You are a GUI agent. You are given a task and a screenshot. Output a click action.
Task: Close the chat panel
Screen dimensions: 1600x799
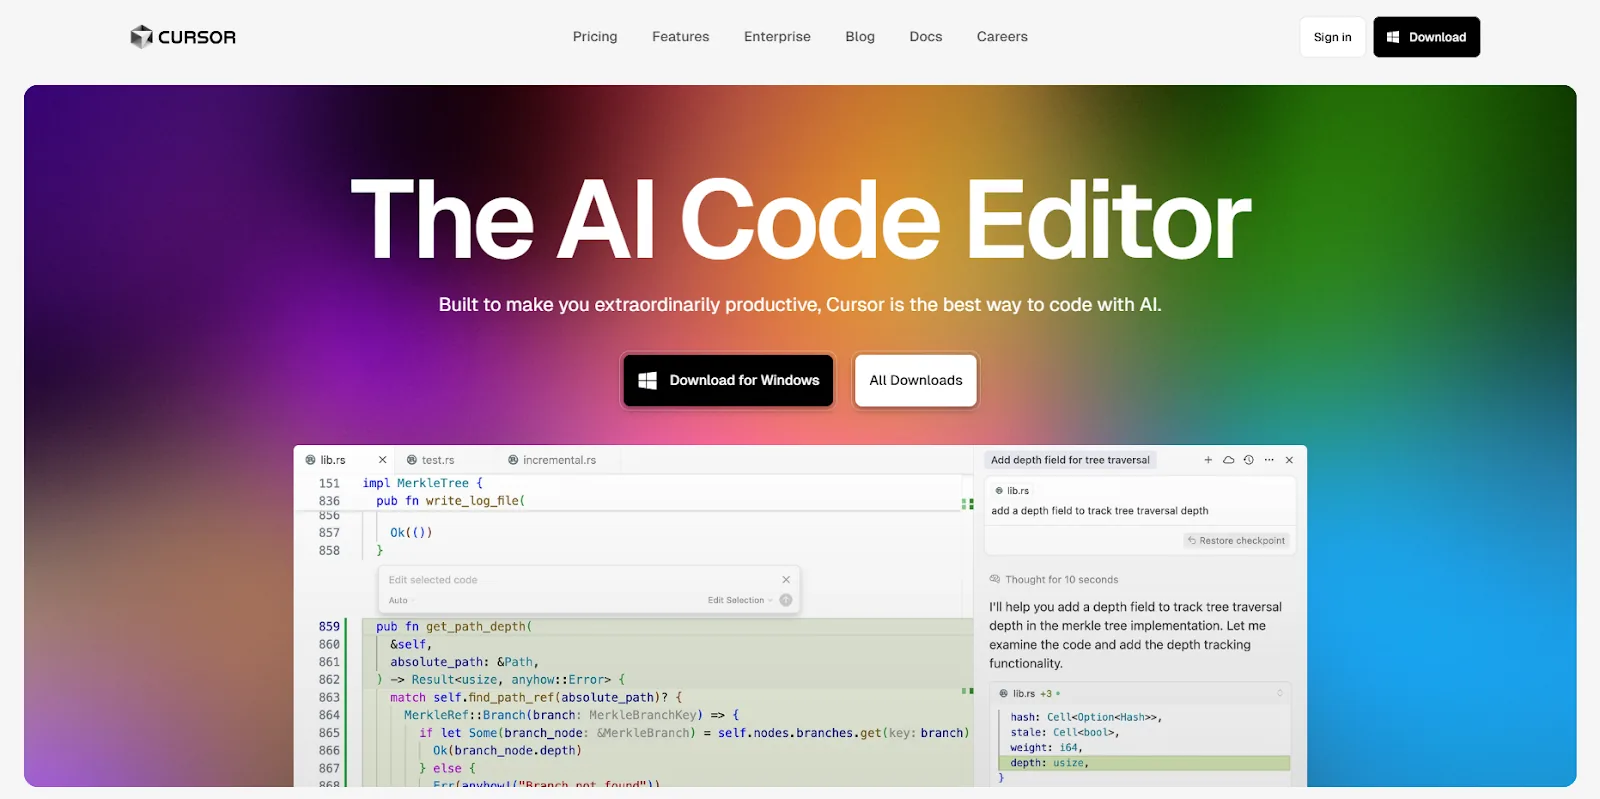click(1289, 460)
